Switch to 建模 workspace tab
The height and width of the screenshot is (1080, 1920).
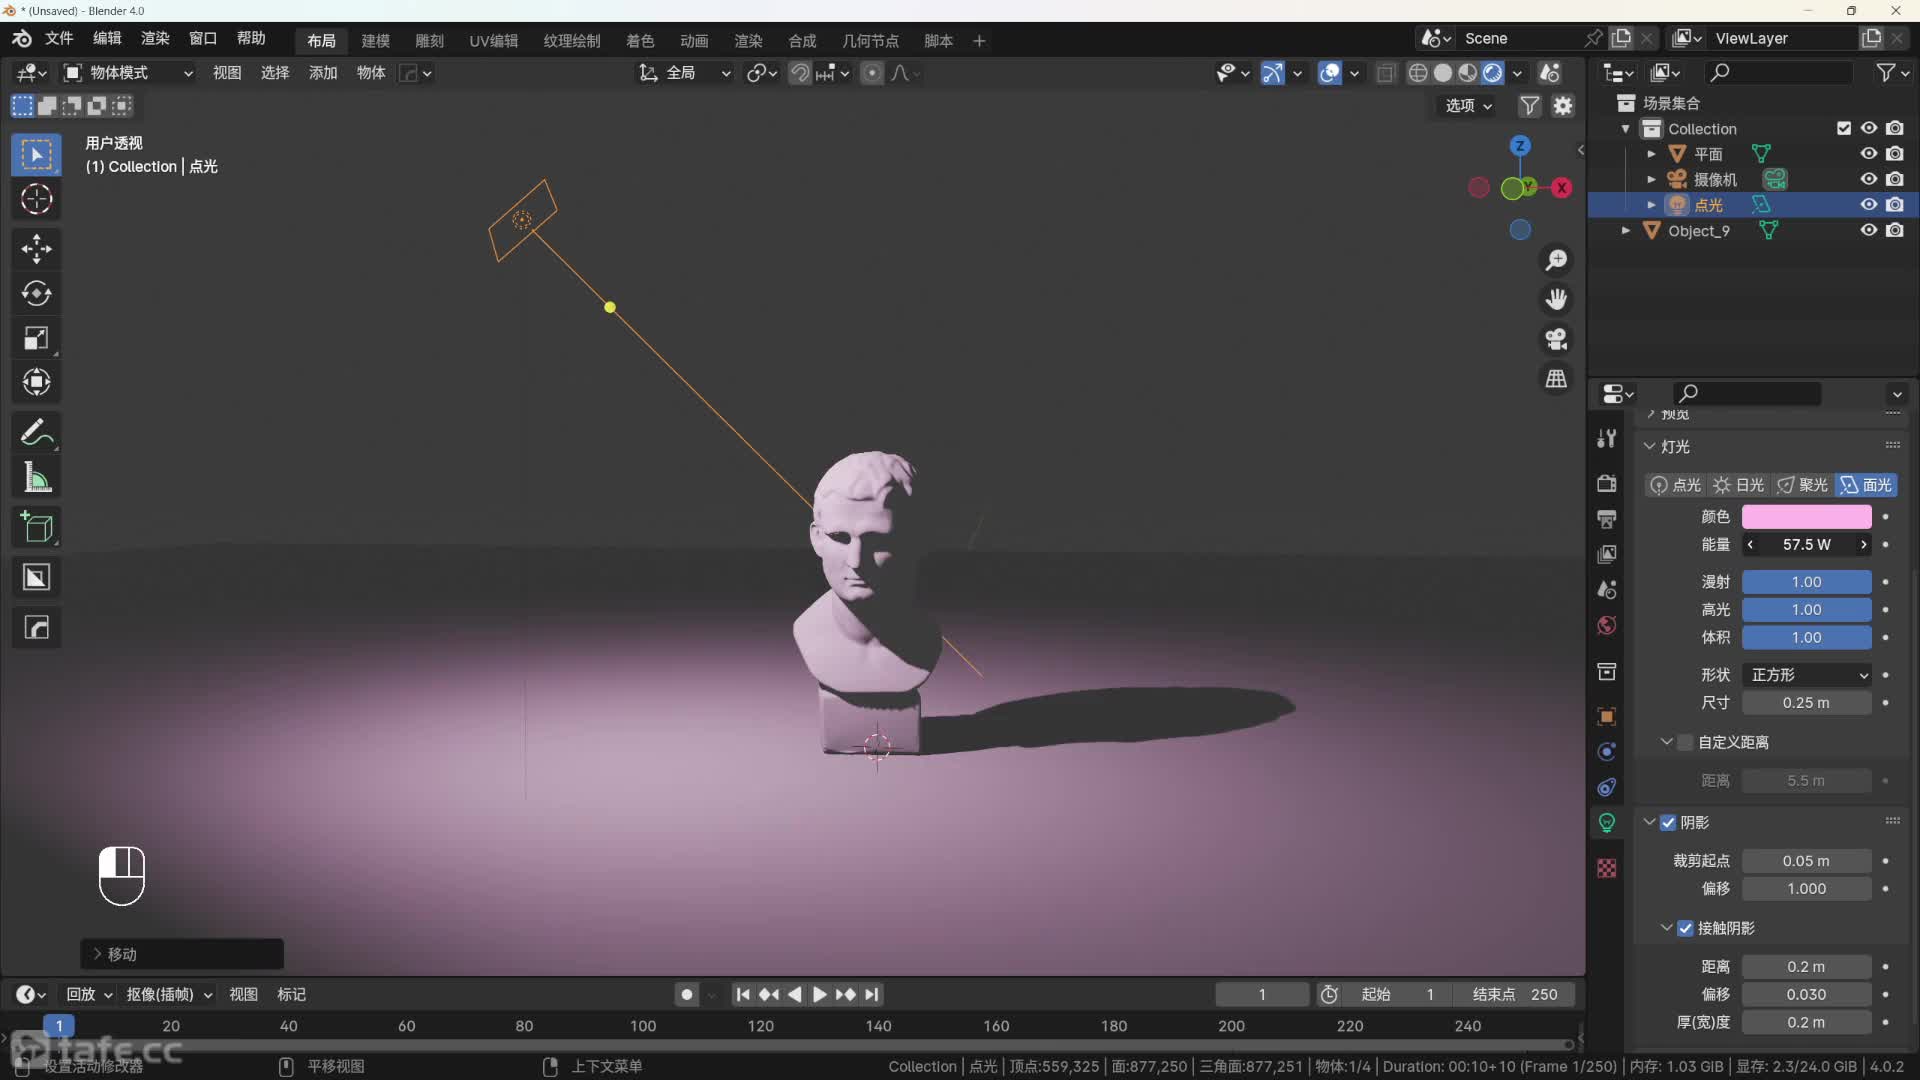(x=375, y=41)
